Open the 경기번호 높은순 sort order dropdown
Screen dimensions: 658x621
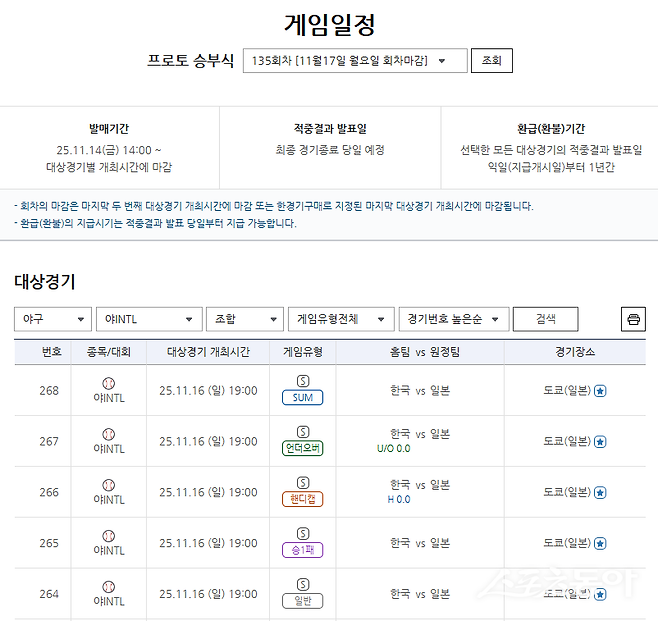[454, 319]
